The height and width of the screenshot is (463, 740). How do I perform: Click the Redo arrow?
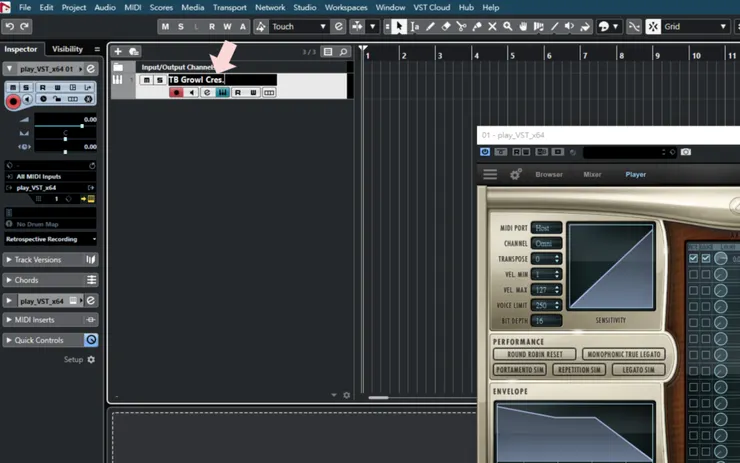[25, 26]
